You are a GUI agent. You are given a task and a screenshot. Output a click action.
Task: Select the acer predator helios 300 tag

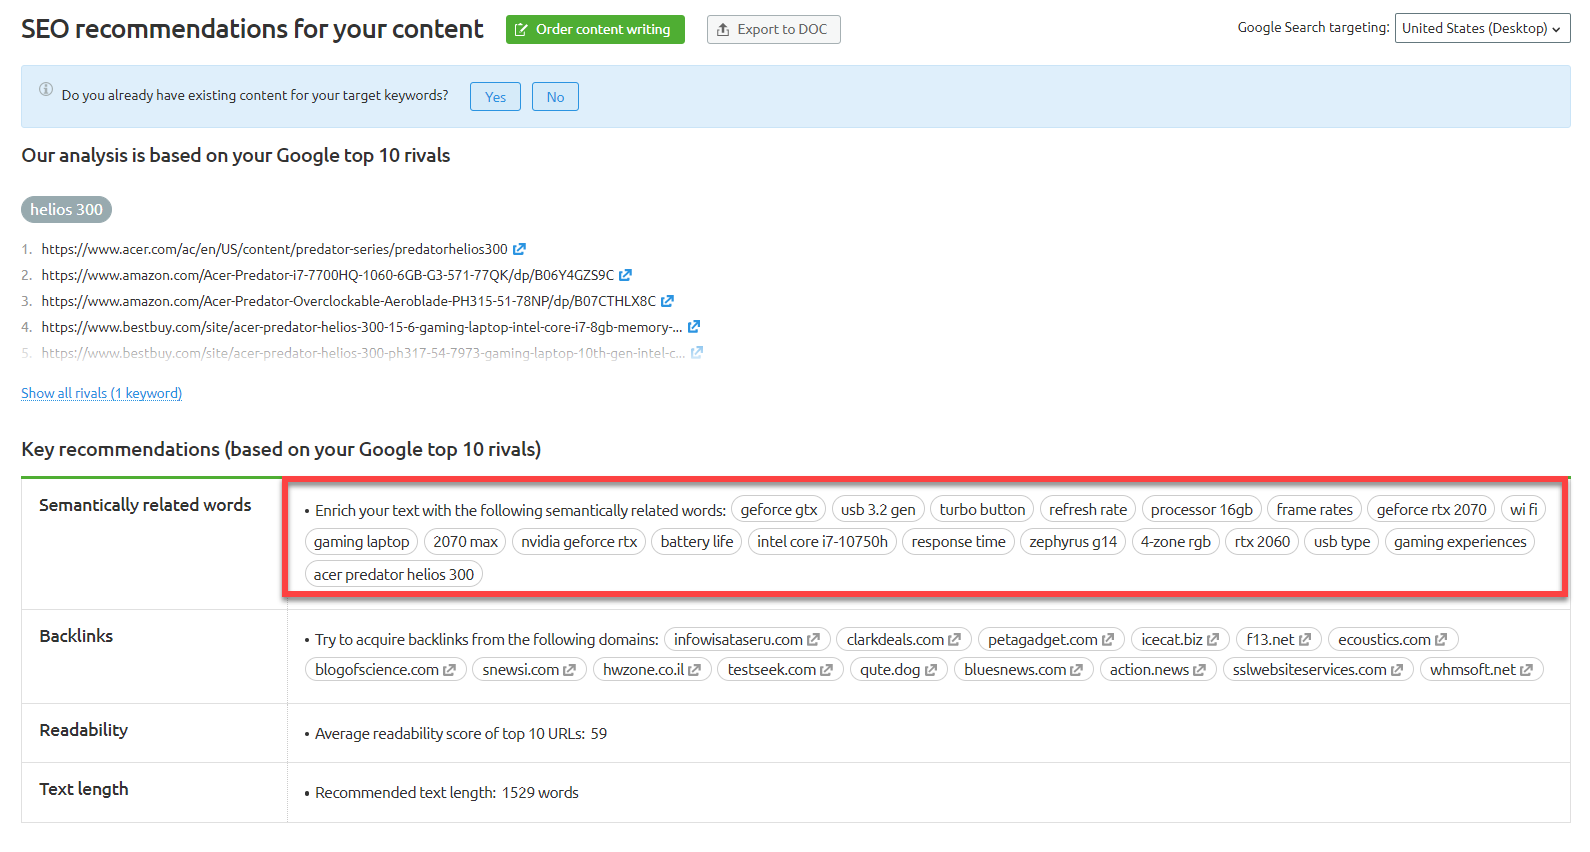(394, 575)
